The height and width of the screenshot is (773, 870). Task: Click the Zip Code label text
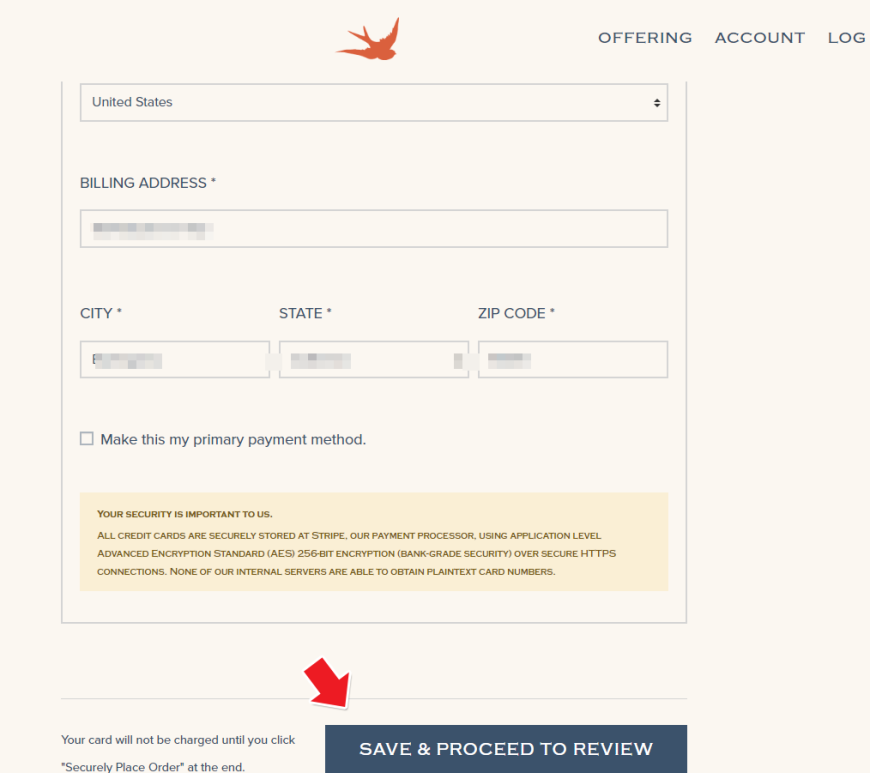pyautogui.click(x=516, y=314)
